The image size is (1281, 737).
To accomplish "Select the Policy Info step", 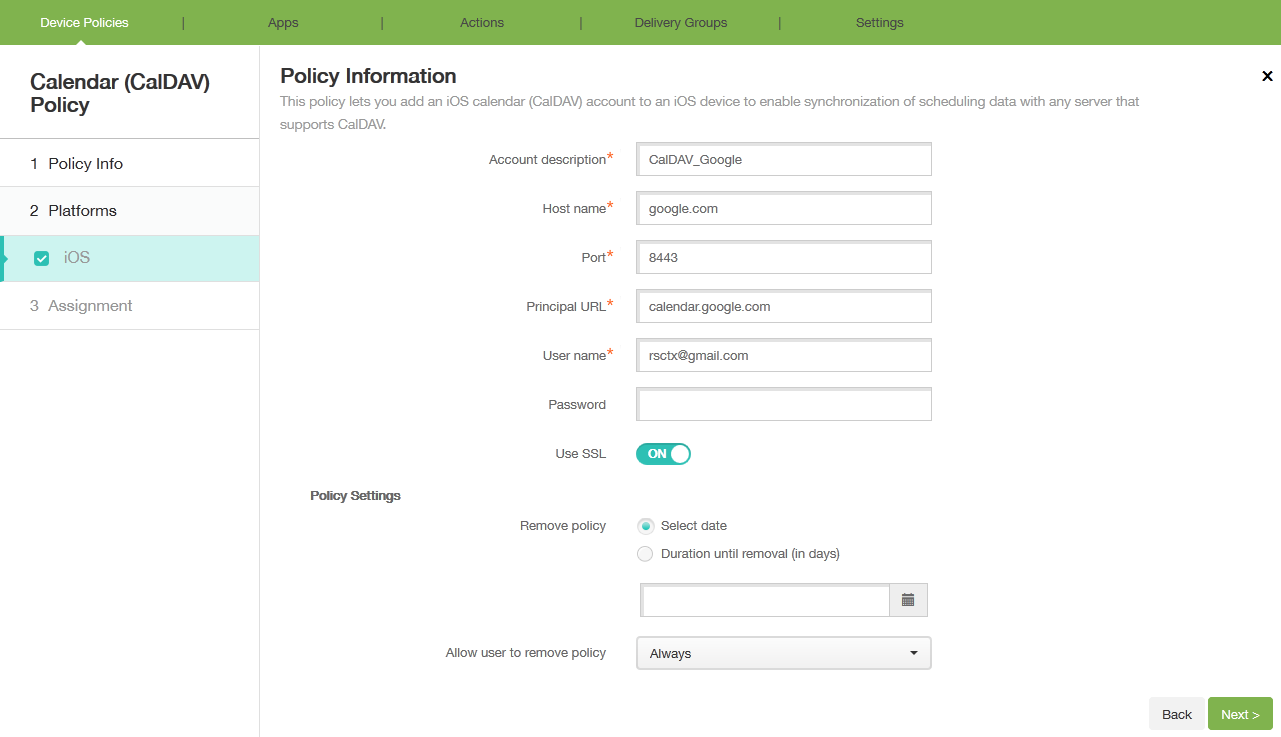I will coord(85,164).
